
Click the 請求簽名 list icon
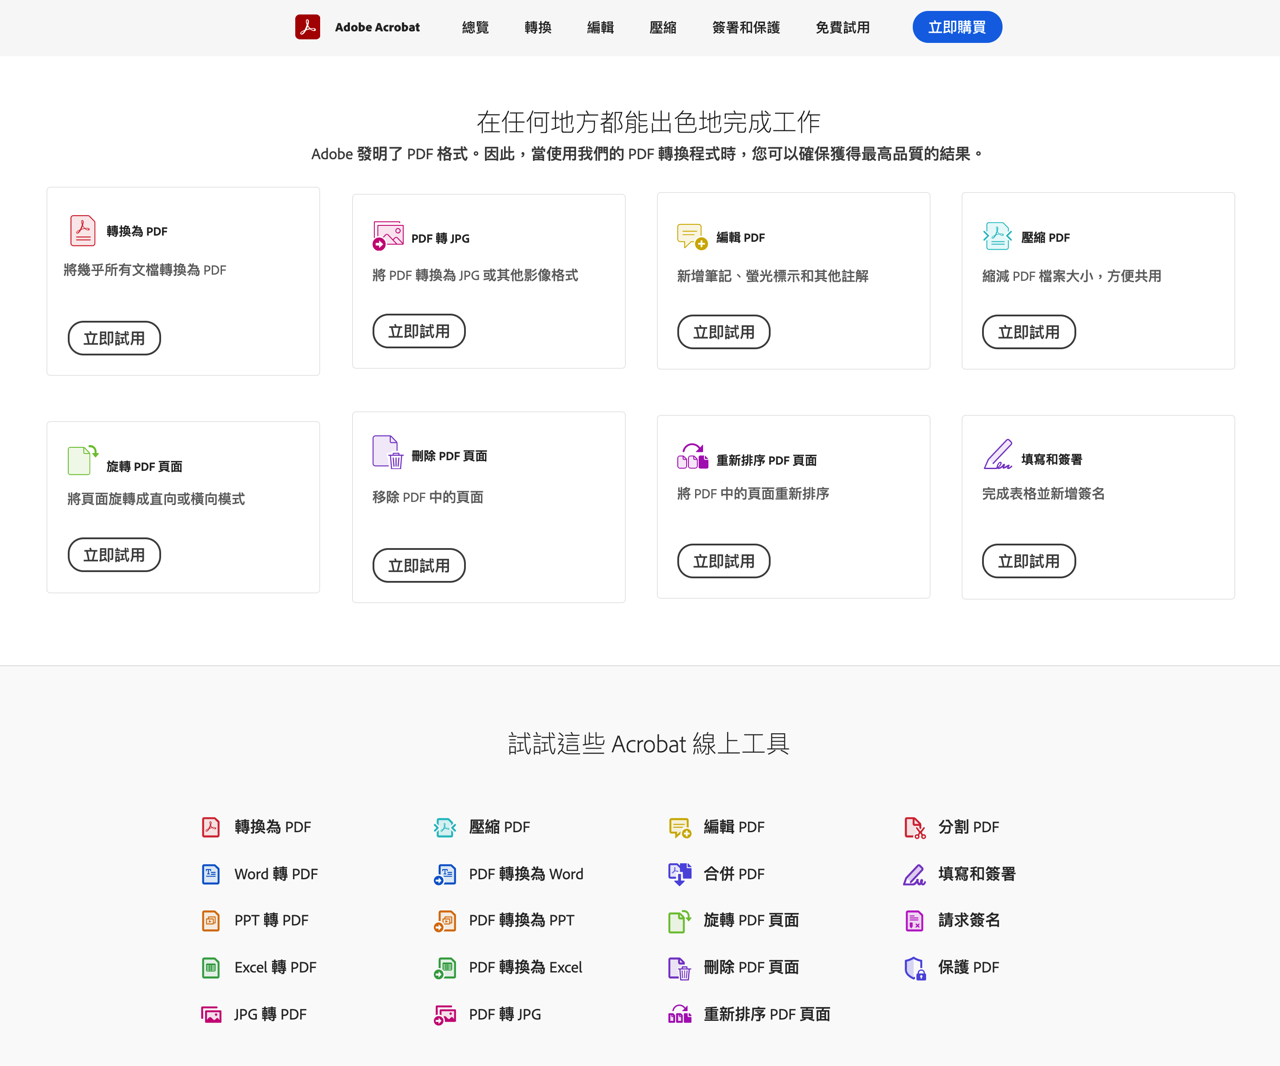point(915,920)
